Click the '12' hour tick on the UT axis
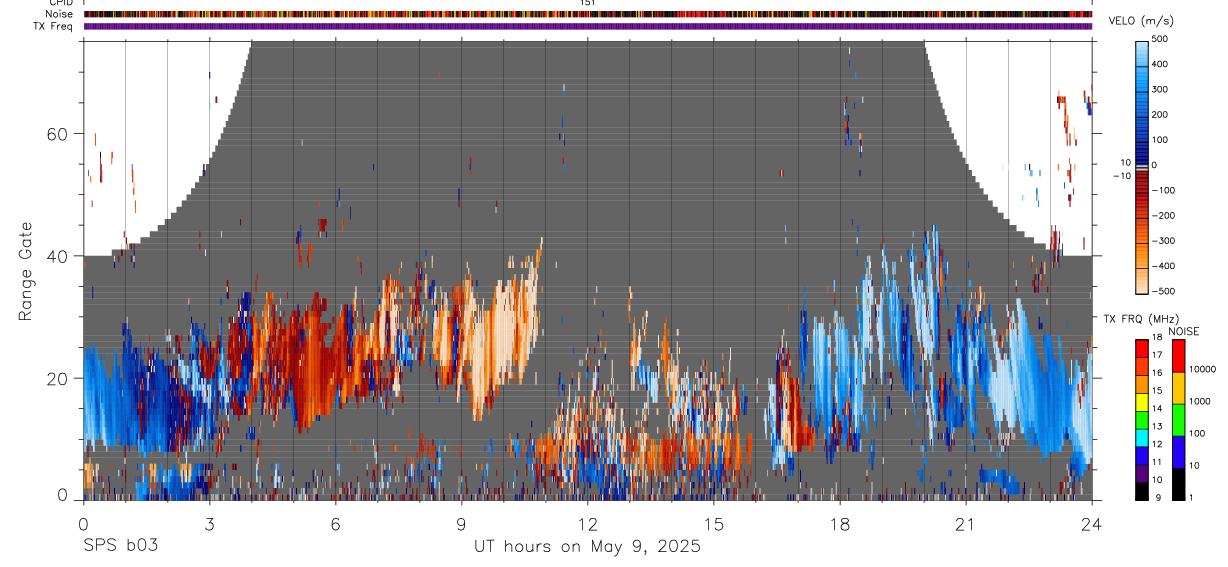1228x567 pixels. click(587, 524)
